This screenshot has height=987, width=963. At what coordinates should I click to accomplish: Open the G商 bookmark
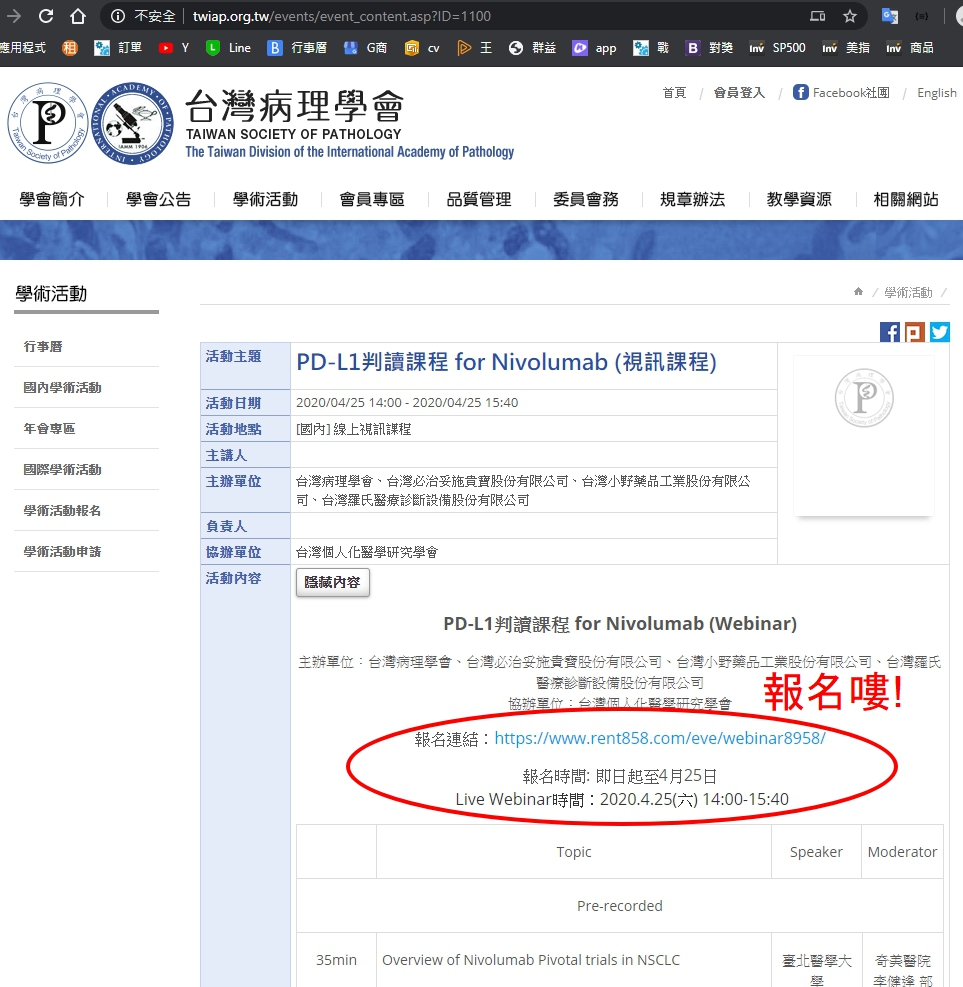[x=366, y=48]
